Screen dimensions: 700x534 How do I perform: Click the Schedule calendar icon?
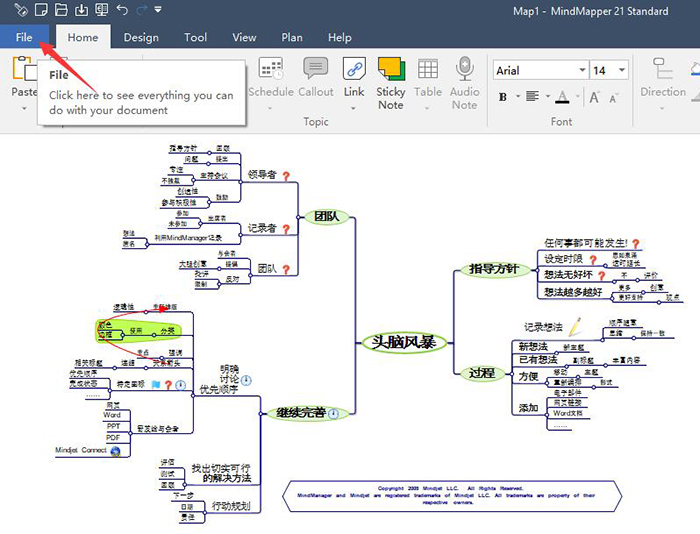coord(271,68)
